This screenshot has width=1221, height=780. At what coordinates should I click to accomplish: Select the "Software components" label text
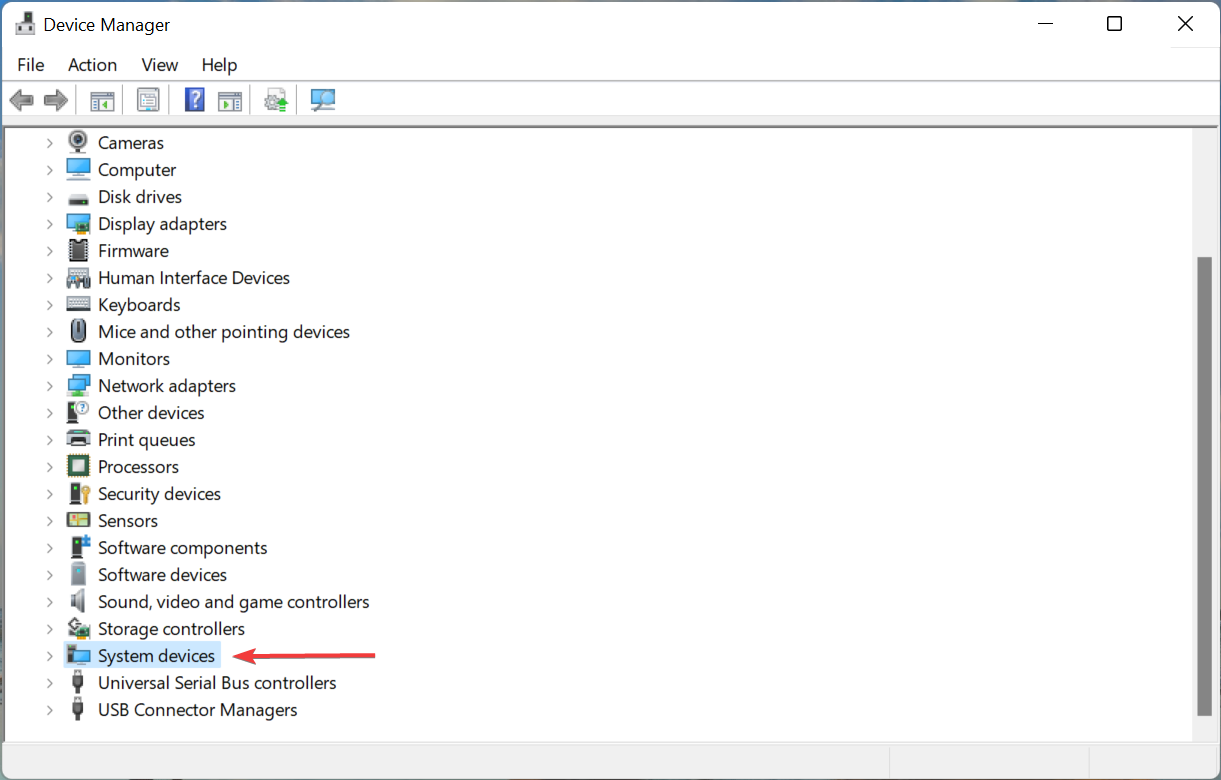coord(183,548)
